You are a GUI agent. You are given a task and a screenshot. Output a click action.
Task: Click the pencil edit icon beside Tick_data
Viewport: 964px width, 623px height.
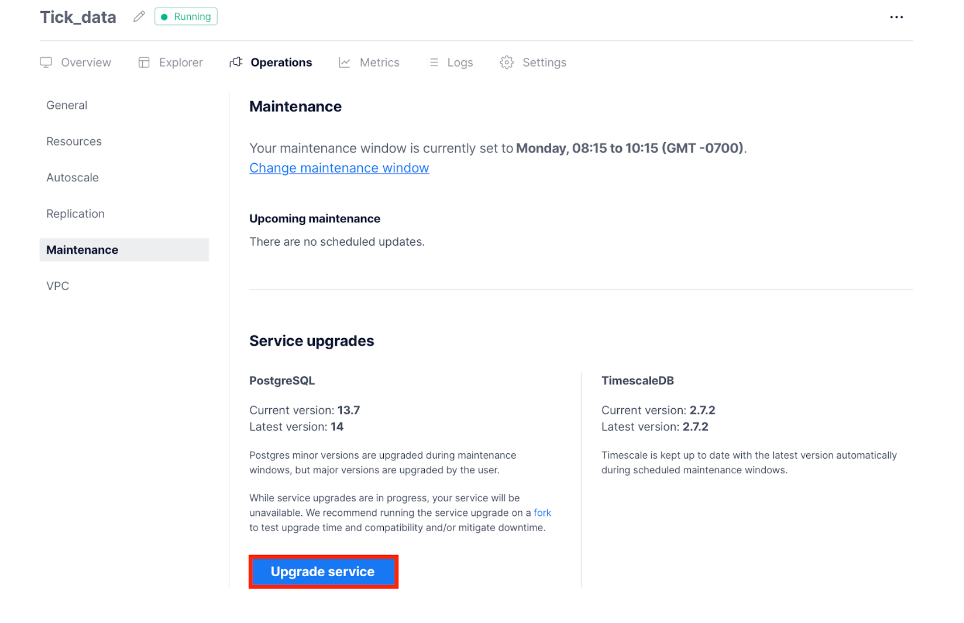[139, 17]
